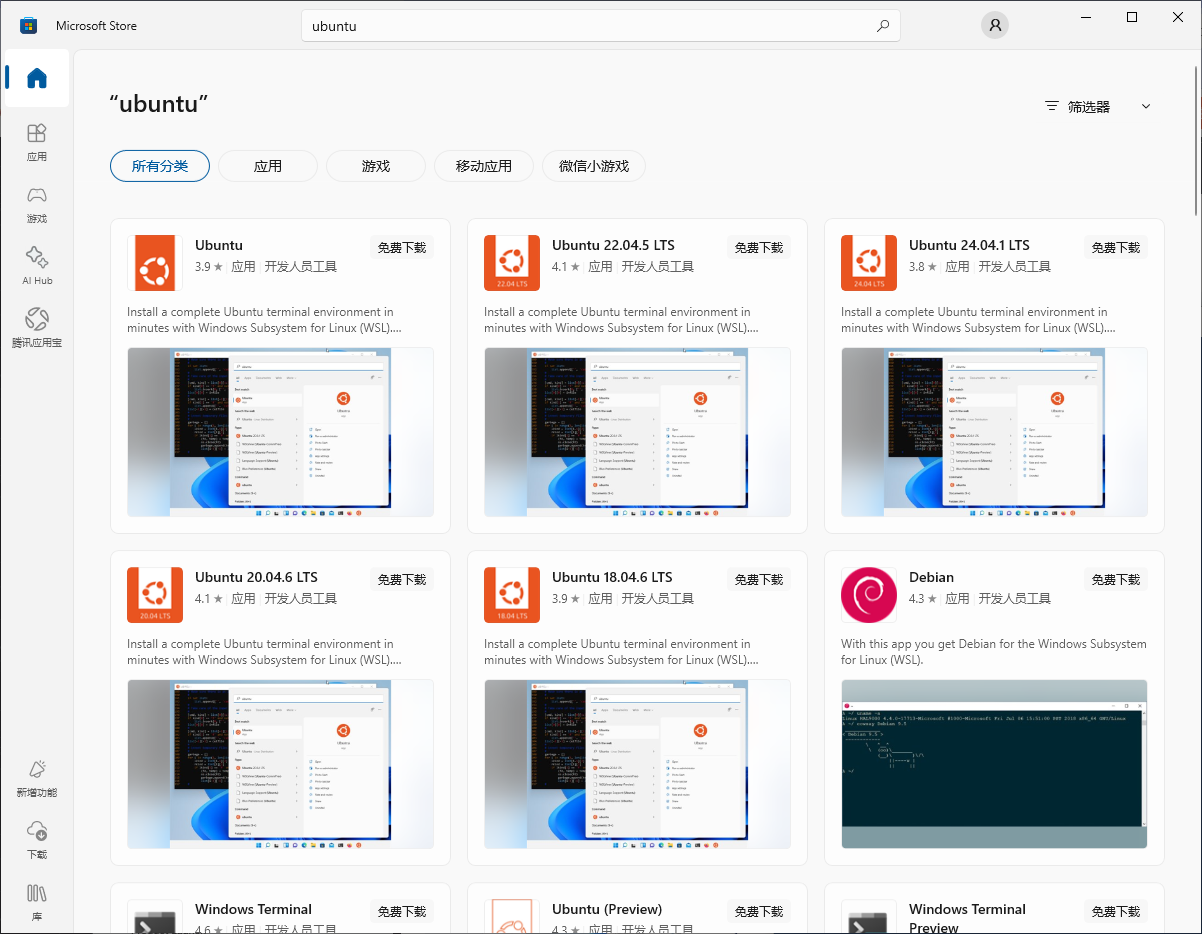The height and width of the screenshot is (934, 1202).
Task: Open the Ubuntu app screenshot thumbnail
Action: click(281, 432)
